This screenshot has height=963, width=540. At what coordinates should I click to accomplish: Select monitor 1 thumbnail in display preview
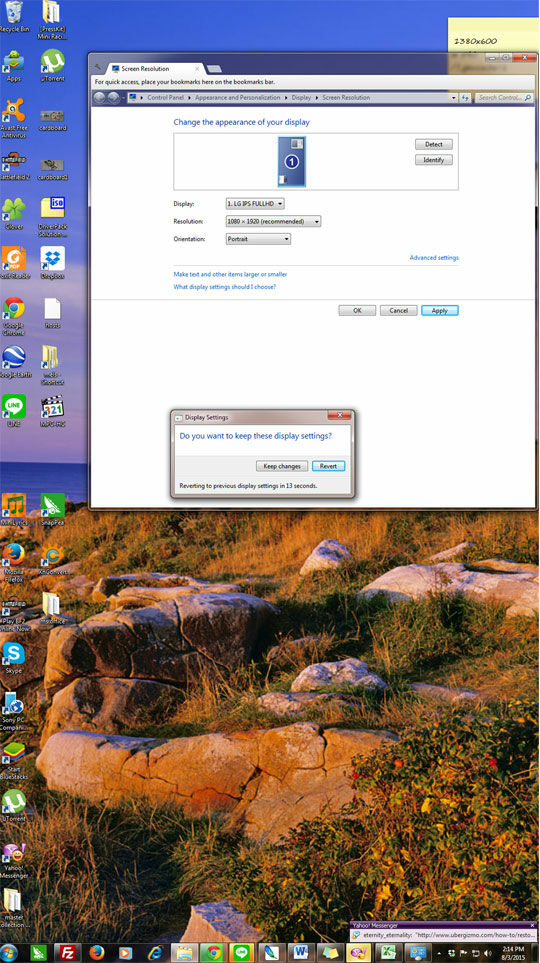click(292, 162)
